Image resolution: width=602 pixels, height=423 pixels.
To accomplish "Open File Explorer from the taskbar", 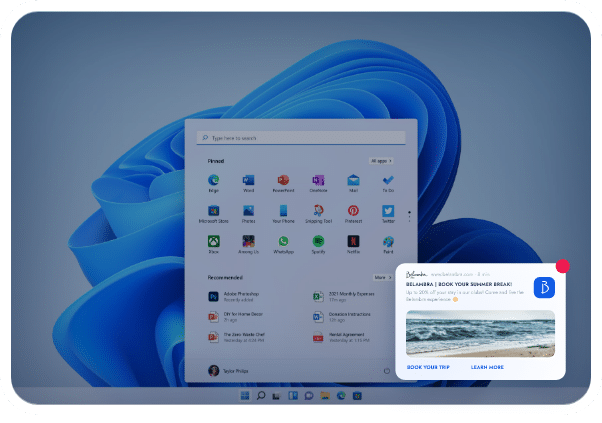I will point(325,395).
